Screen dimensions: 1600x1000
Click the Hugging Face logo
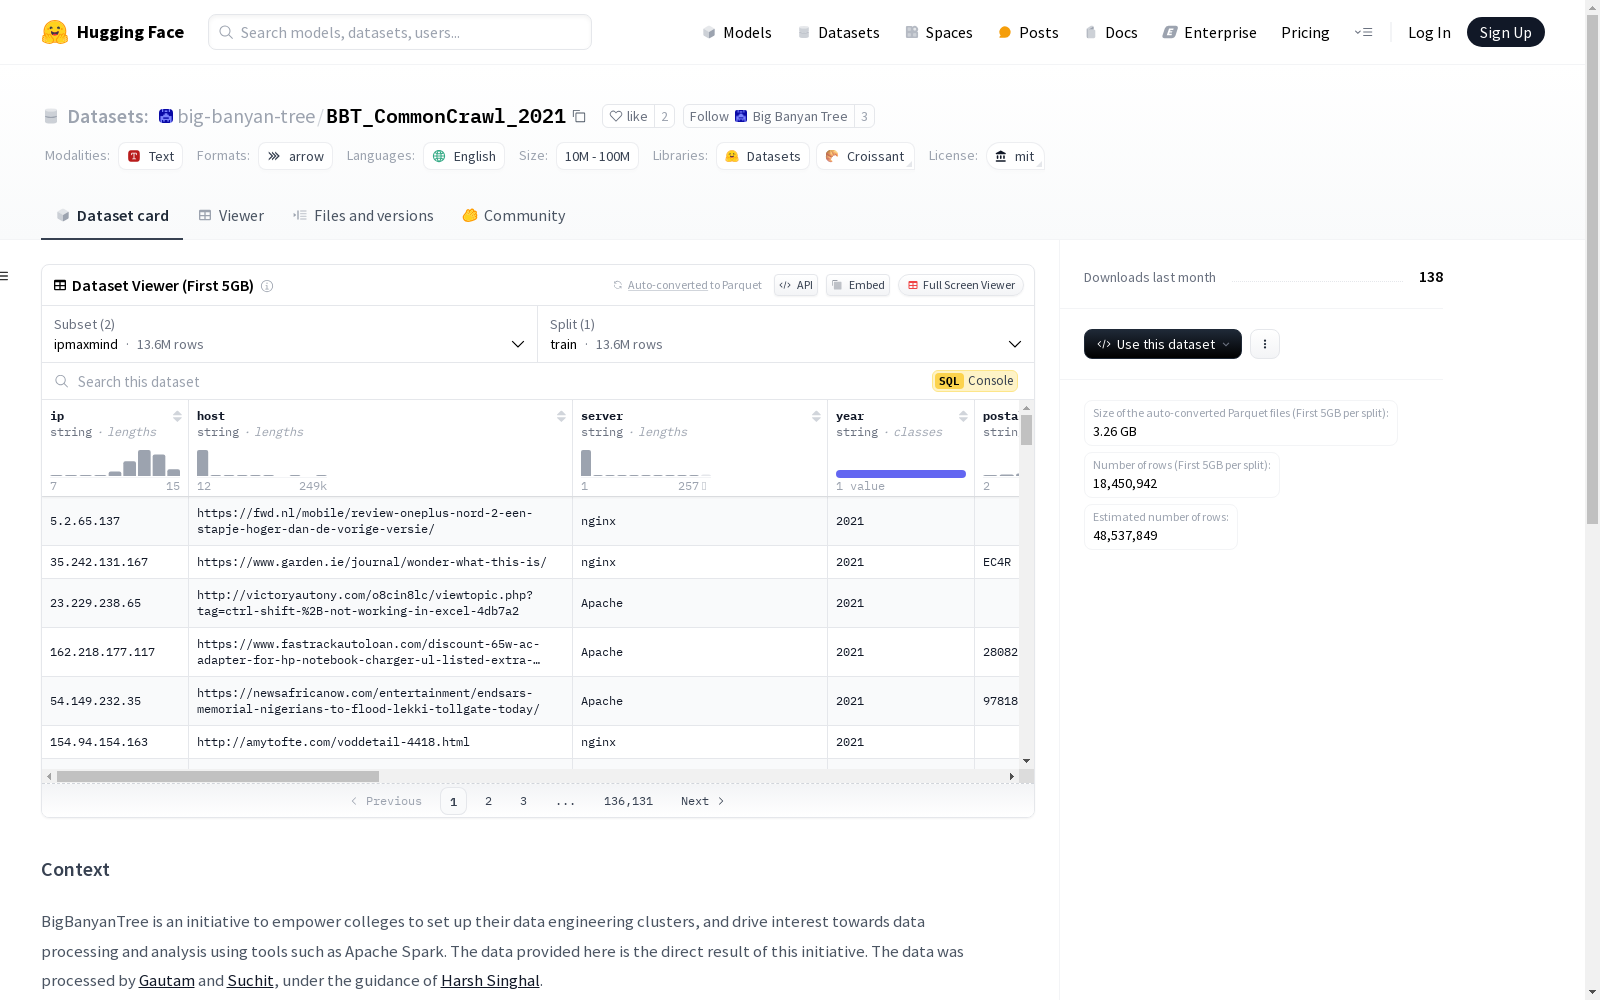point(113,32)
